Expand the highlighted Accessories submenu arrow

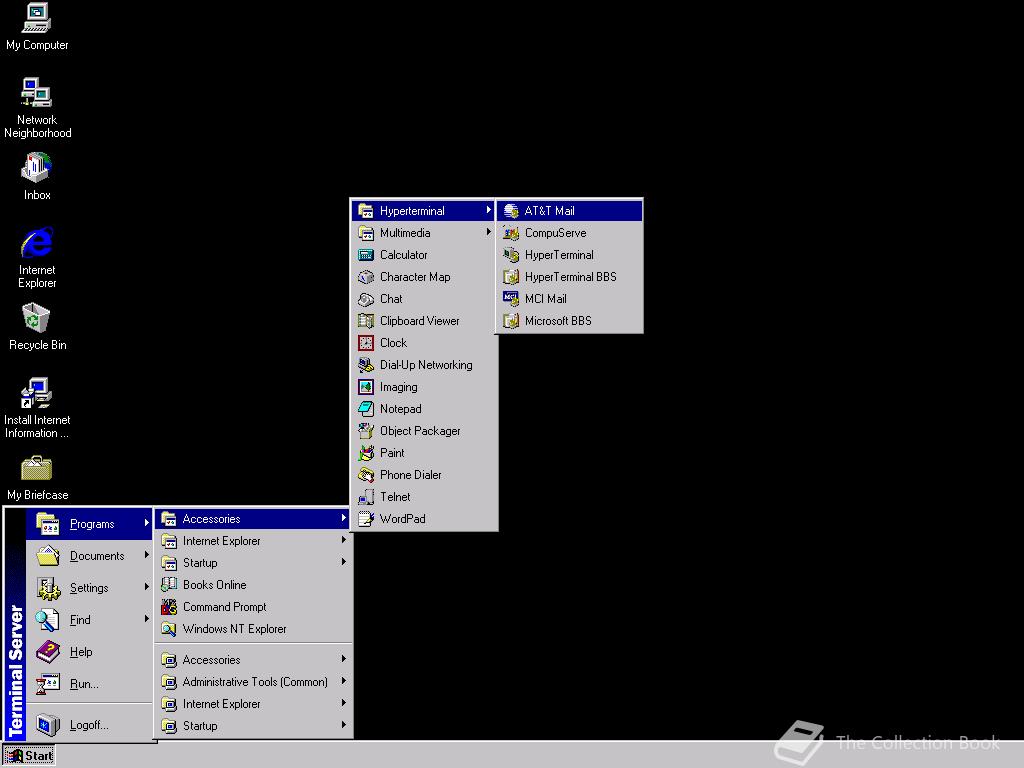point(344,518)
